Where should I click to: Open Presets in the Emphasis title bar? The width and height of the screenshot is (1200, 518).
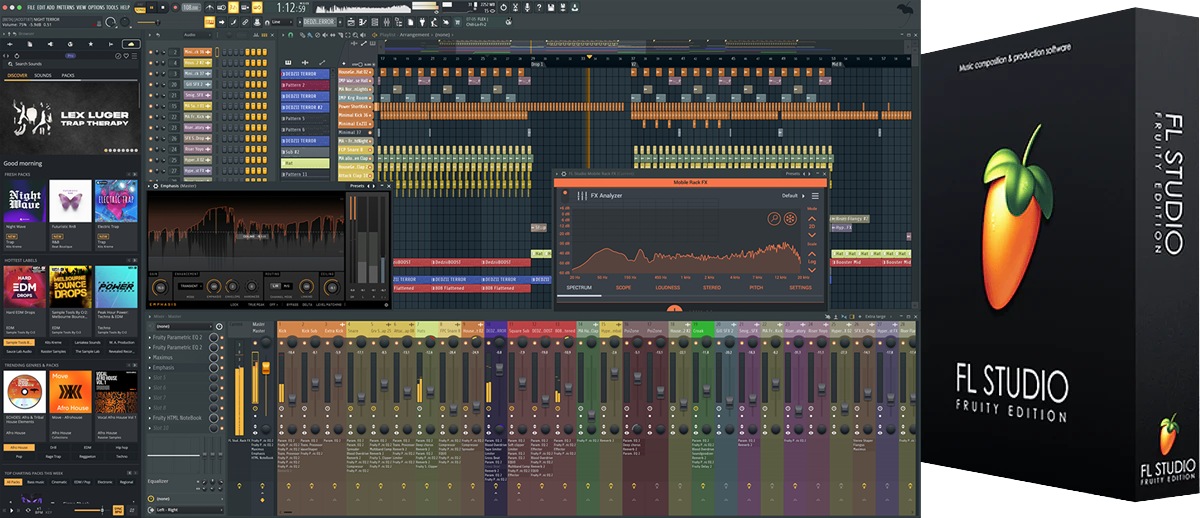coord(357,186)
